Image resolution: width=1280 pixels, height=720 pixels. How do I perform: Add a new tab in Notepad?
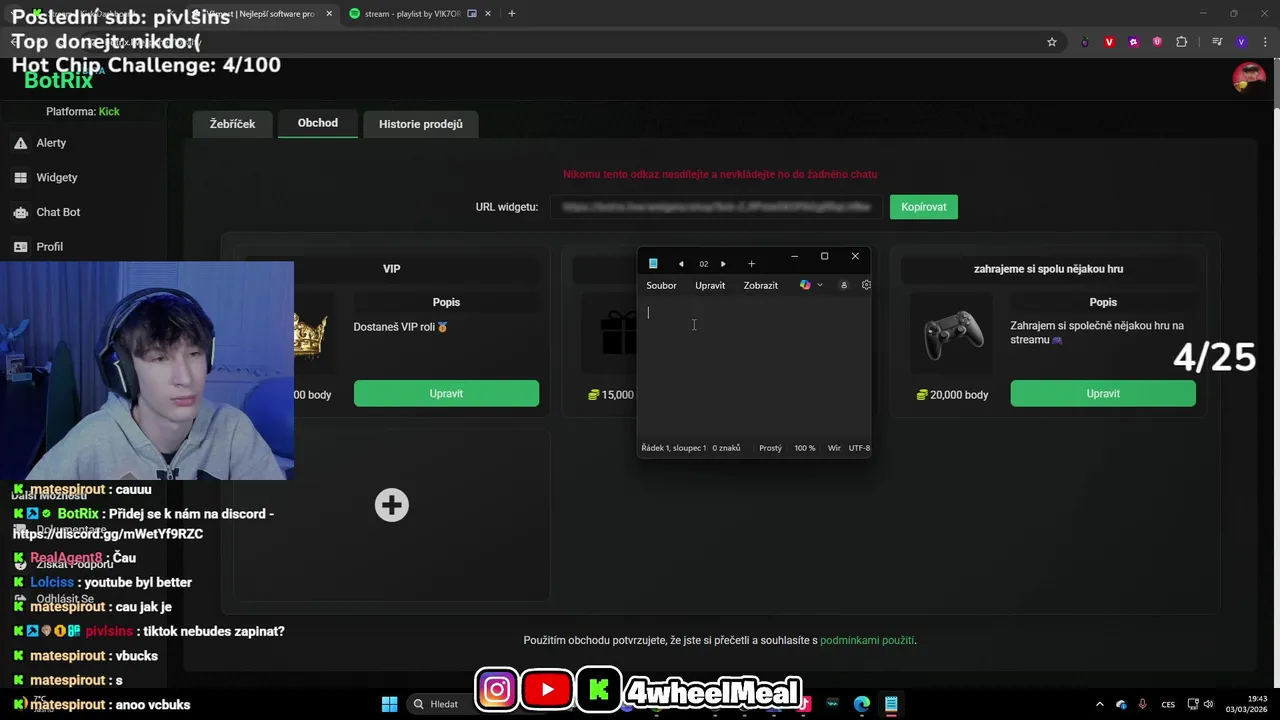tap(752, 264)
